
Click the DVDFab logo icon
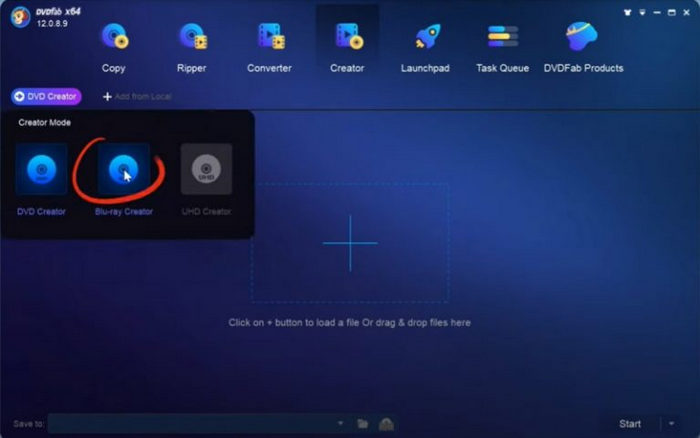pyautogui.click(x=20, y=17)
